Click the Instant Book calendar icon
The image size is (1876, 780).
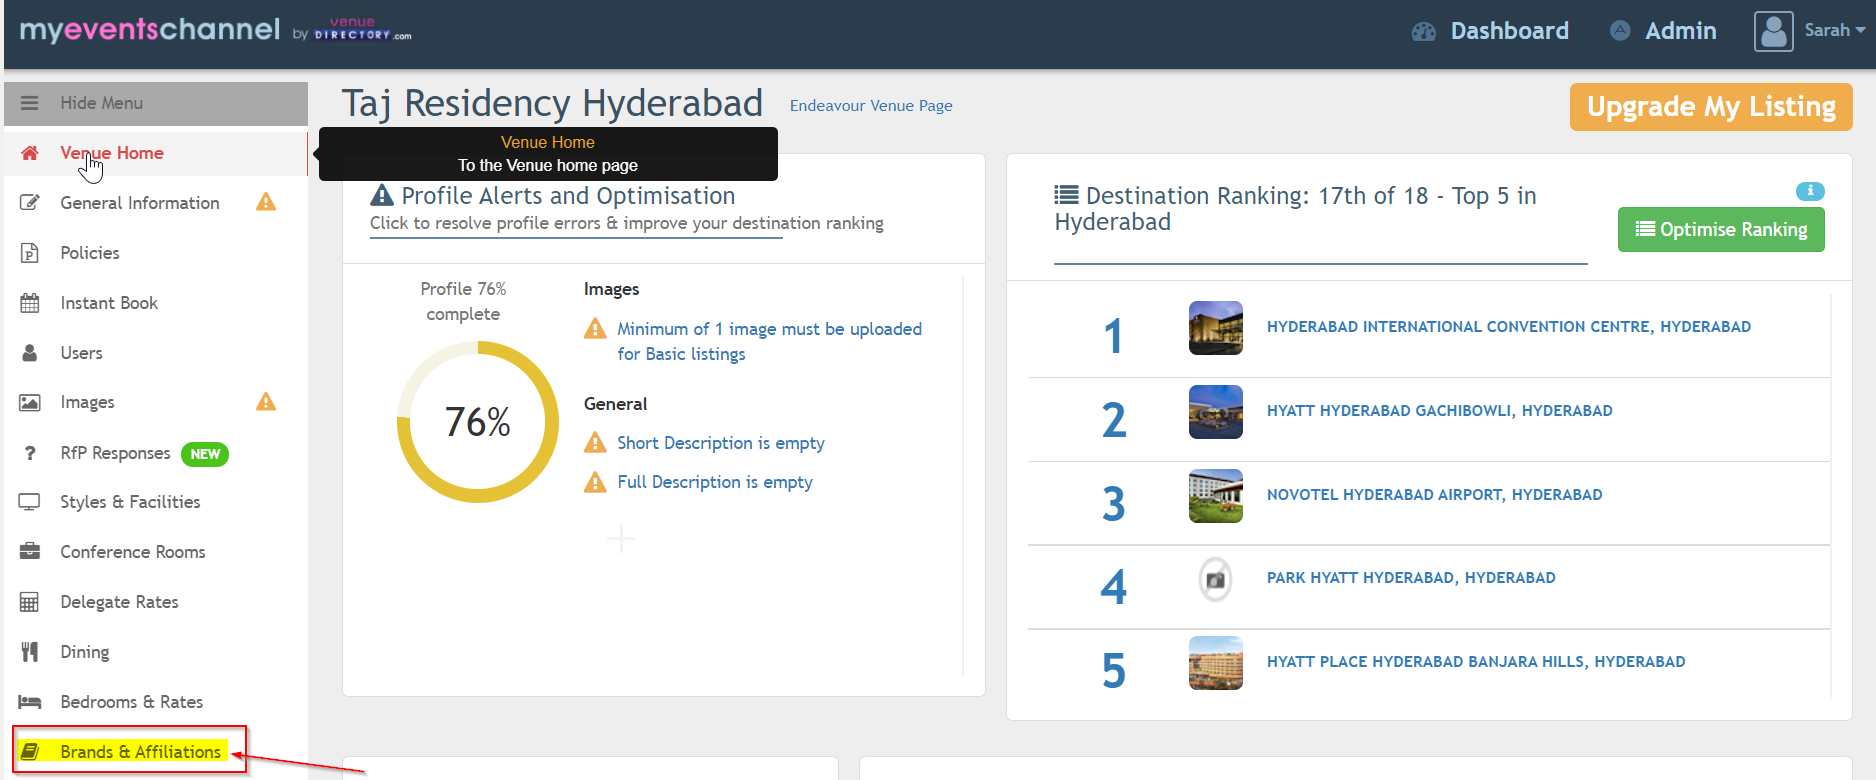point(30,303)
